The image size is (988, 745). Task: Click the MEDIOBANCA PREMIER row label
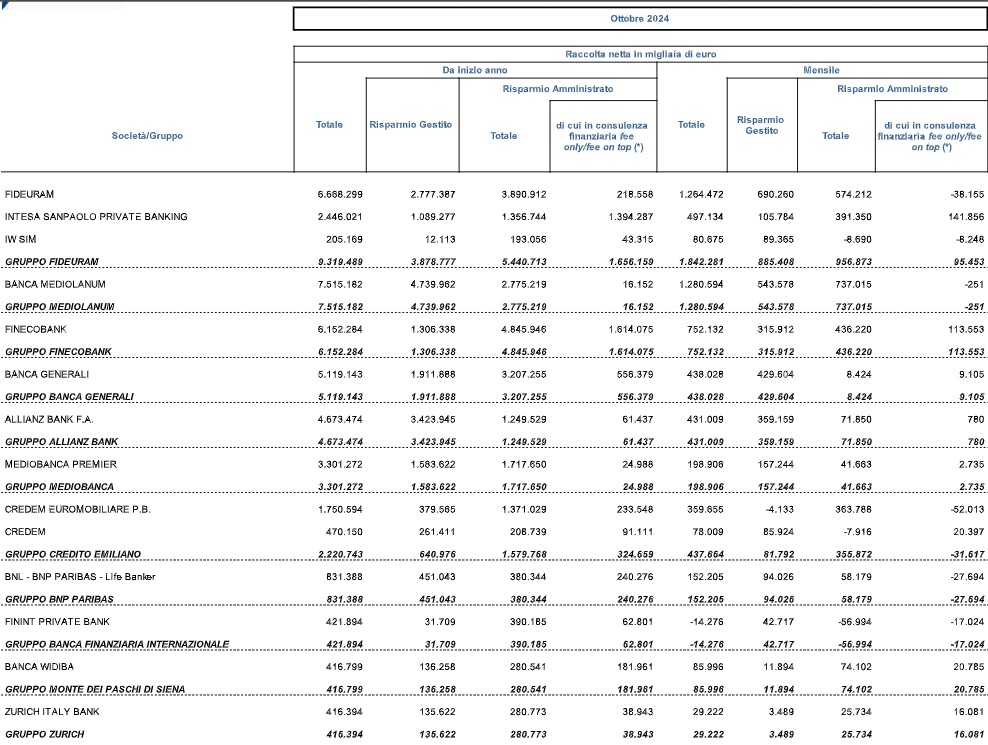[x=60, y=465]
